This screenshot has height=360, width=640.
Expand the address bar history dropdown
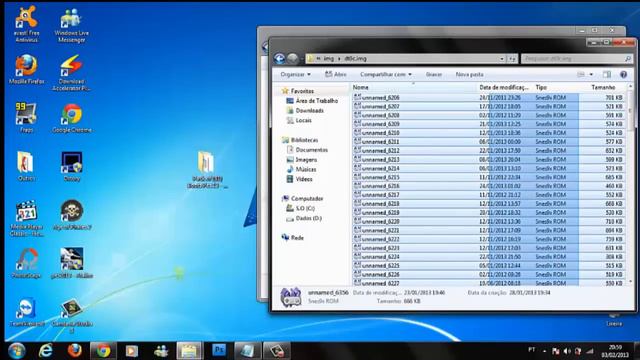pos(502,59)
